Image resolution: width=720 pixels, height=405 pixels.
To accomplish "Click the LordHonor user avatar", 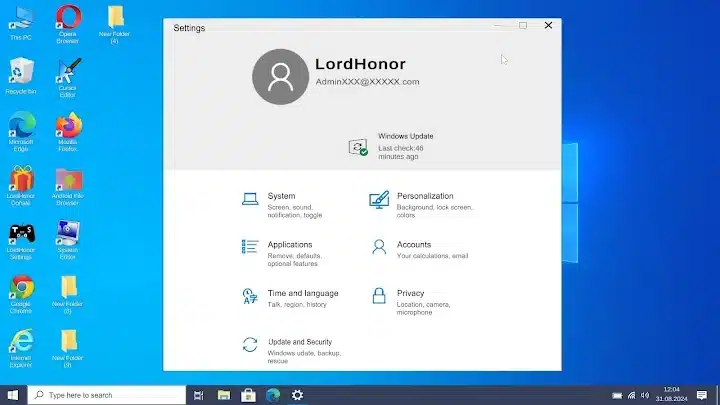I will [x=280, y=77].
